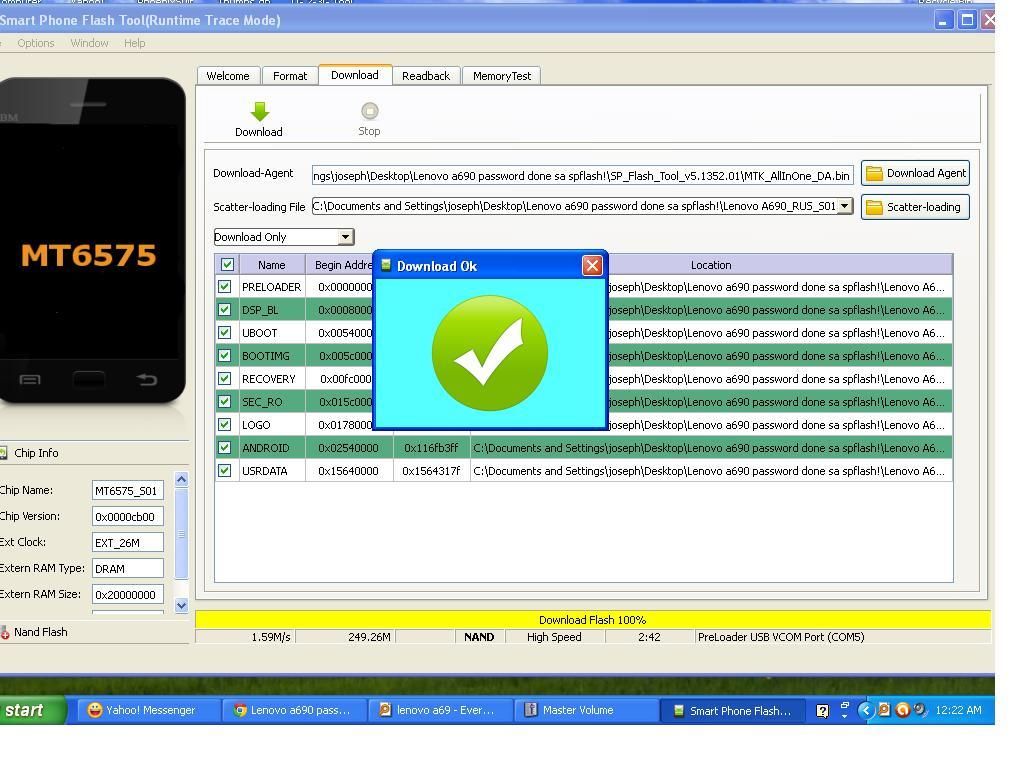Open the Download Only mode dropdown

(345, 237)
